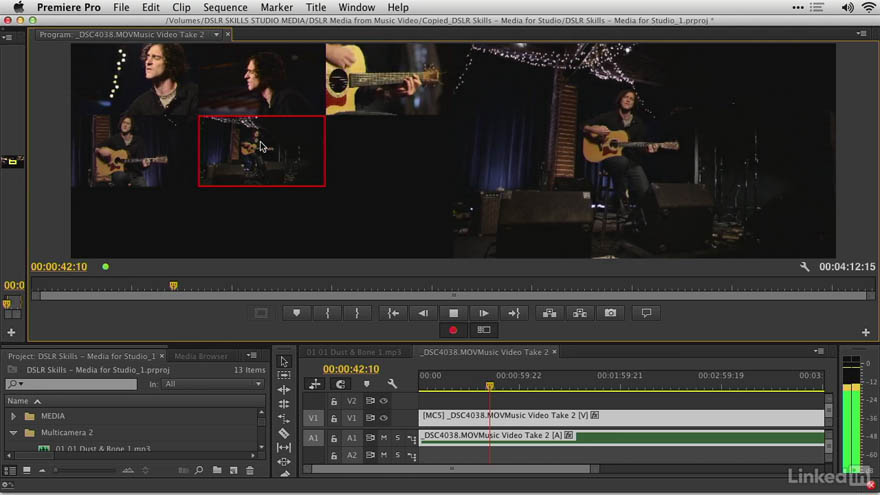Viewport: 880px width, 495px height.
Task: Solo the A1 audio track
Action: [x=397, y=438]
